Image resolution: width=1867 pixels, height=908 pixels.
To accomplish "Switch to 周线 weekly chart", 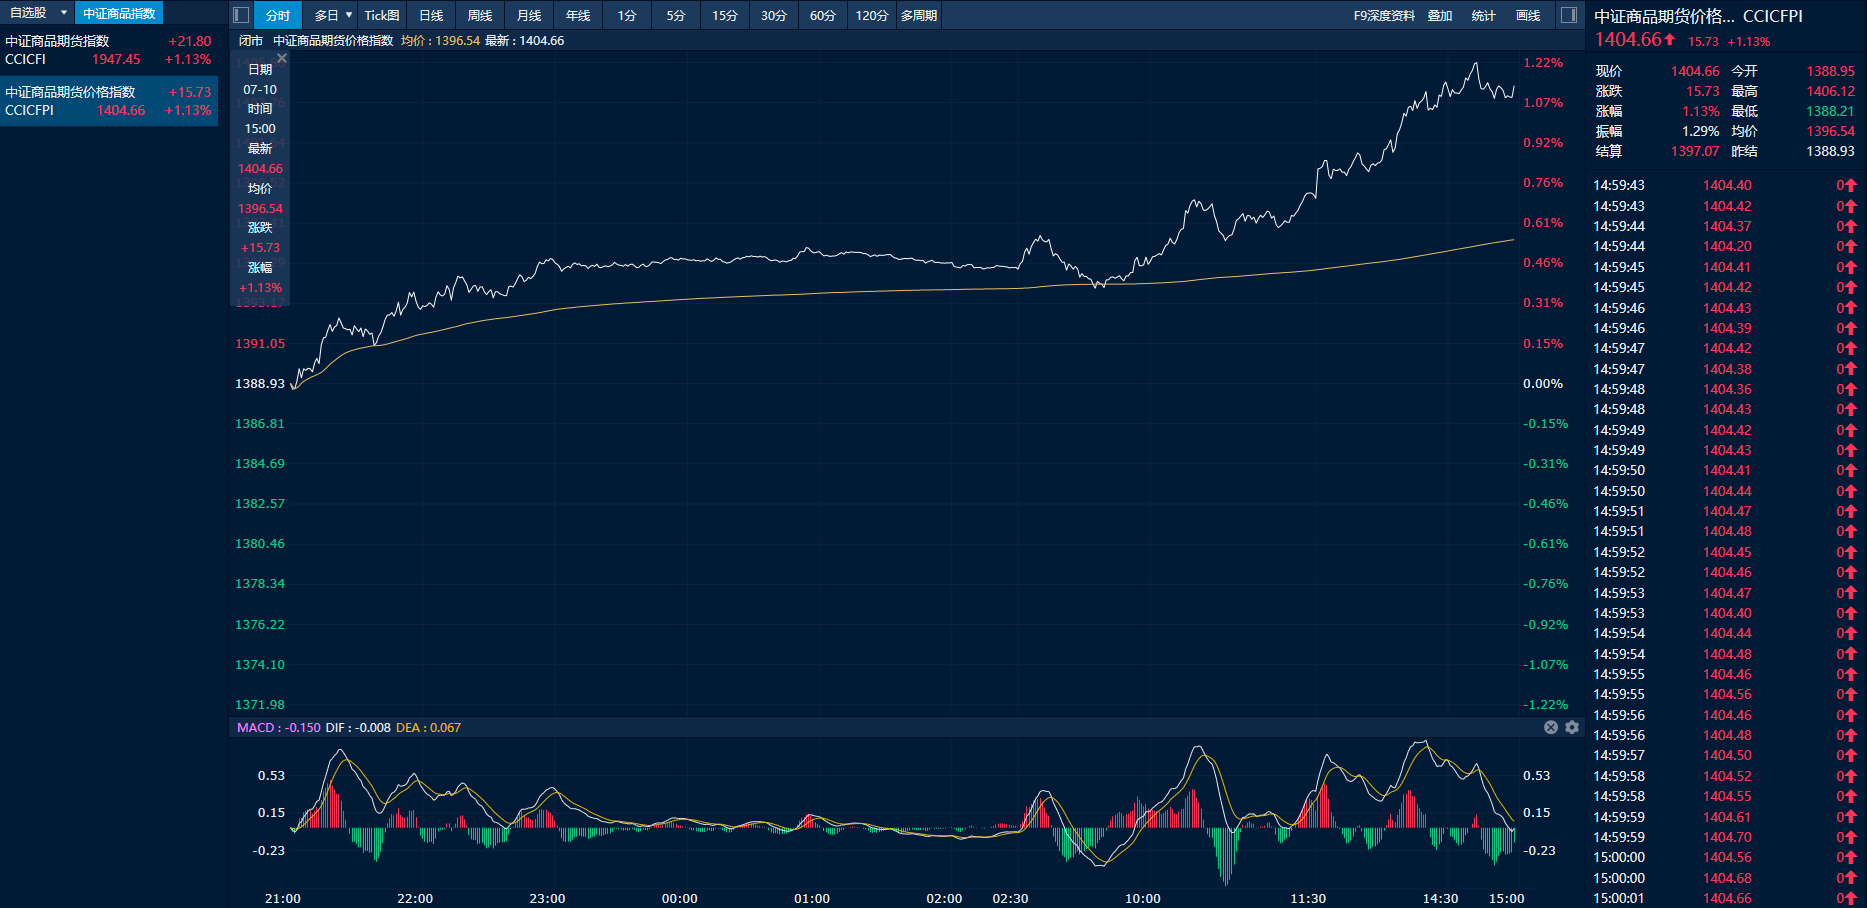I will pos(480,15).
